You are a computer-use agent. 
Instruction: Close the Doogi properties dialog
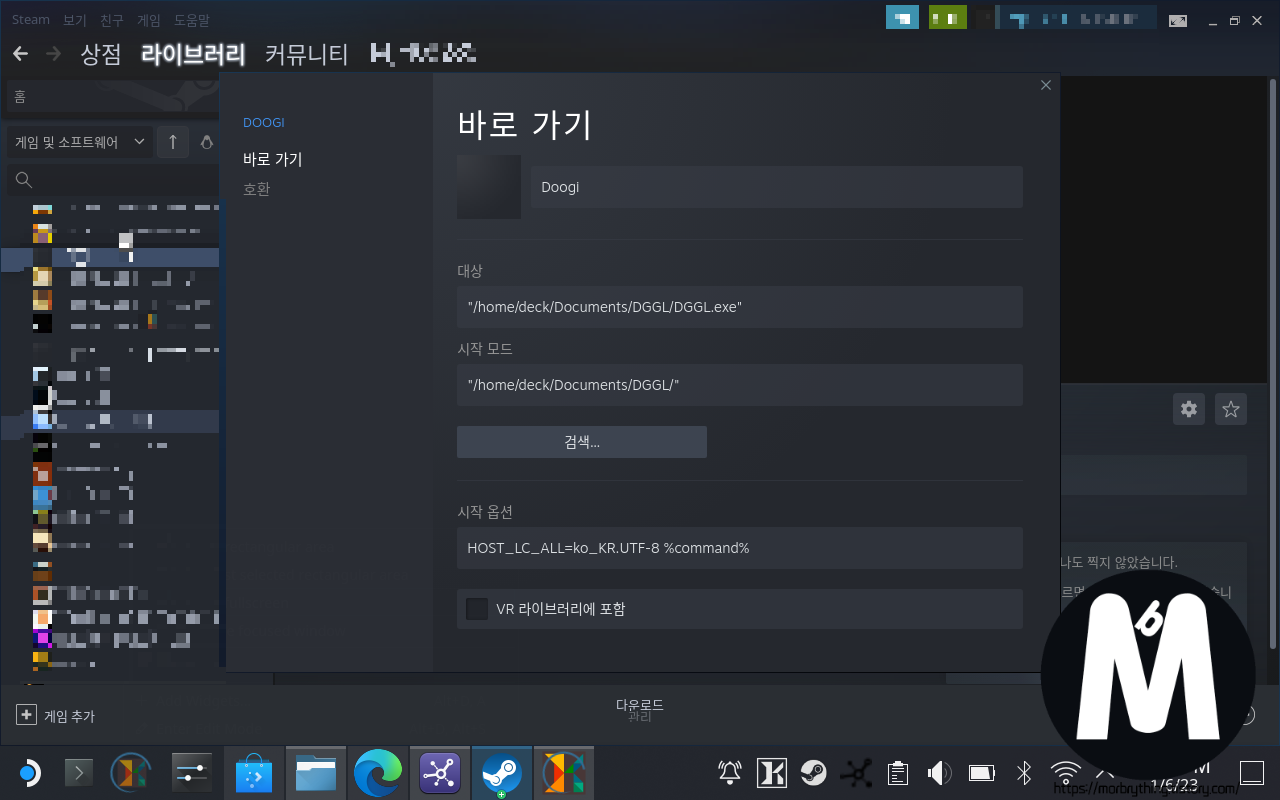point(1046,86)
